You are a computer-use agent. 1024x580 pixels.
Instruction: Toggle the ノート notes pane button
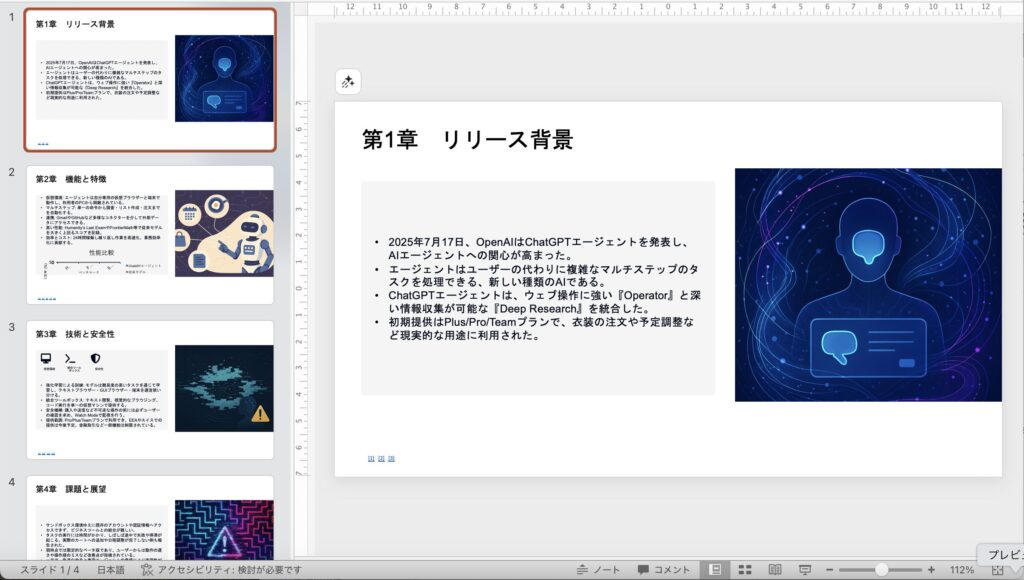click(598, 570)
